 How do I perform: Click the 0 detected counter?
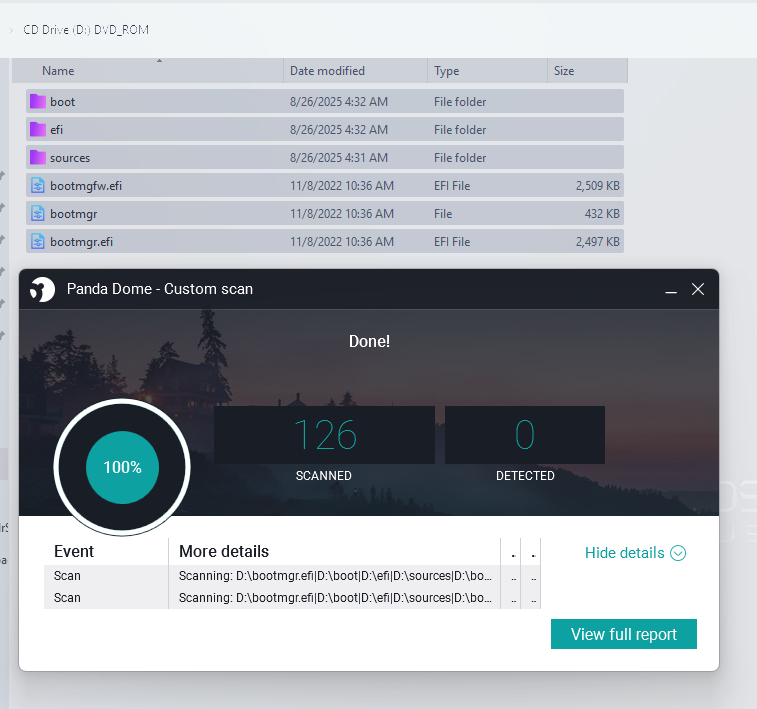click(525, 435)
